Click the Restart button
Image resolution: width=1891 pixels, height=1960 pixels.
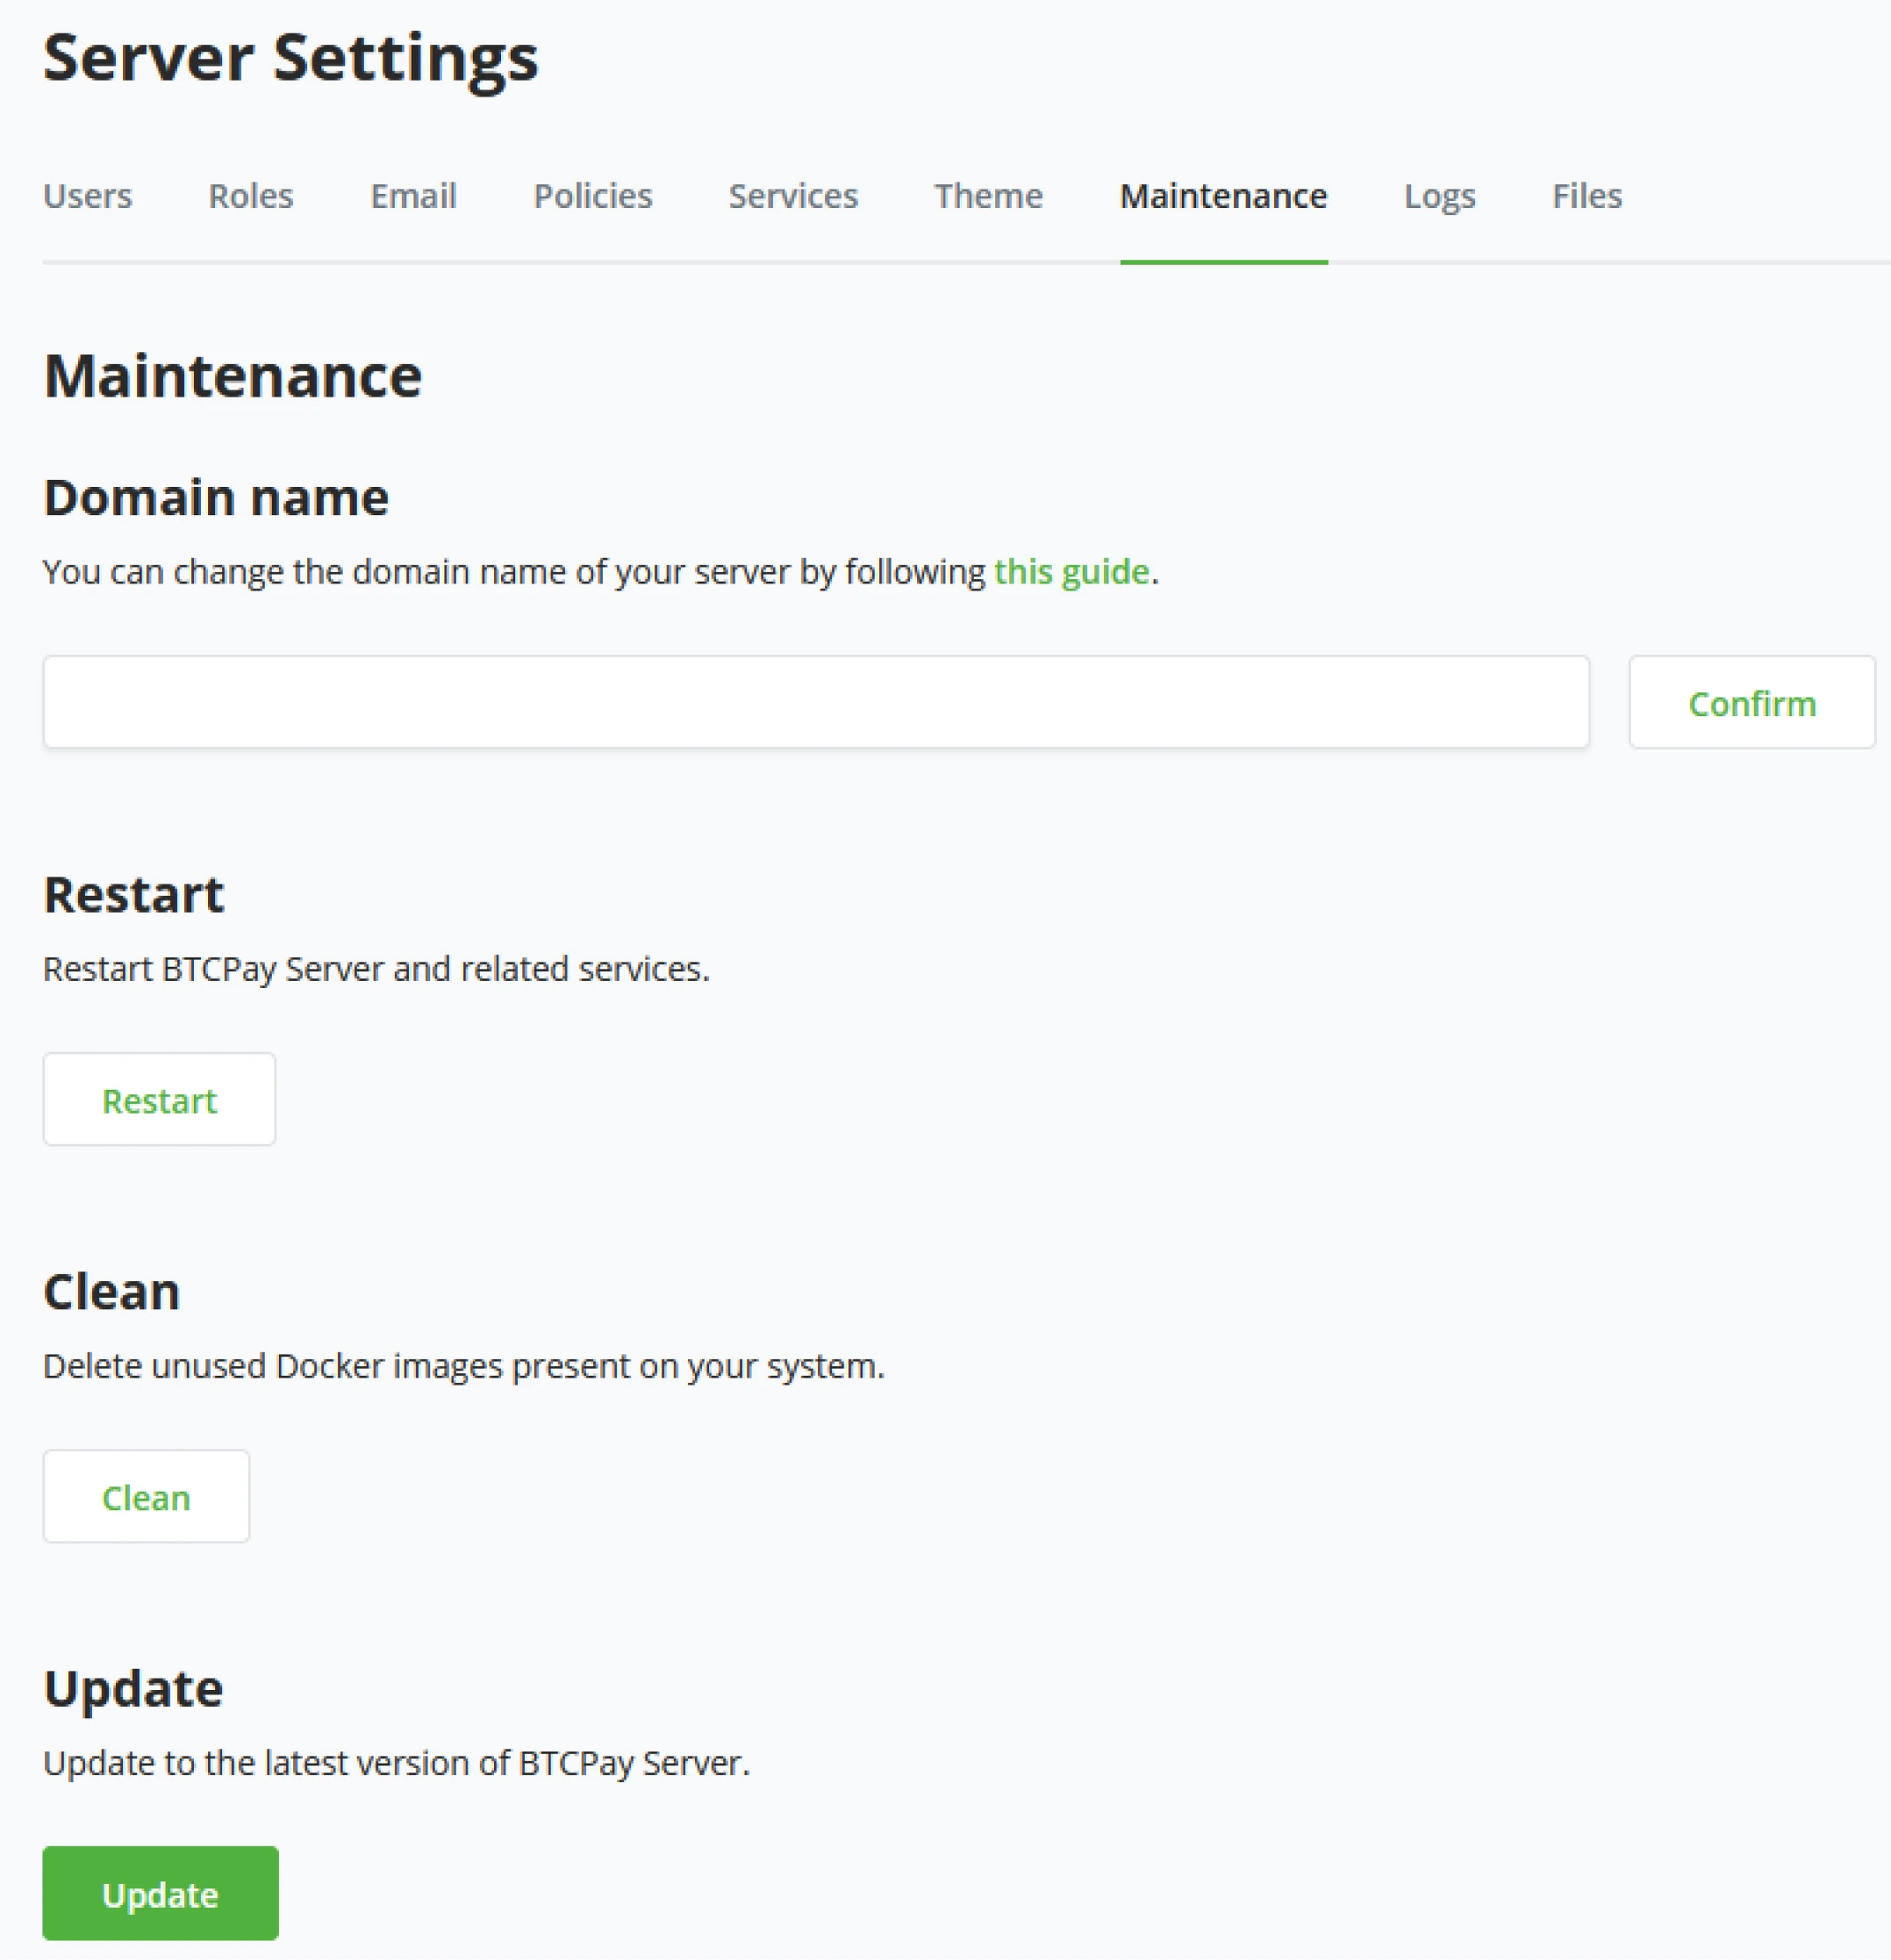point(159,1099)
